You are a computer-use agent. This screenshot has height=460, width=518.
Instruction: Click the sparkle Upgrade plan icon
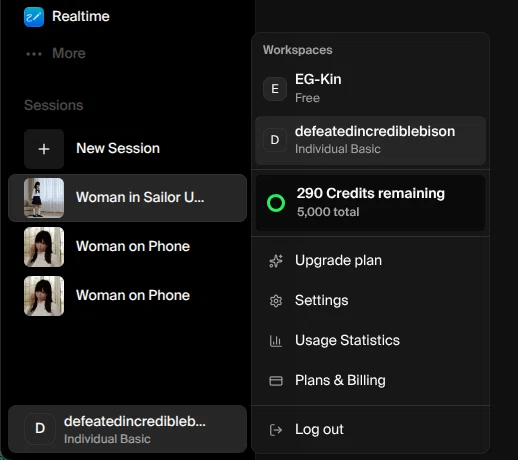(276, 261)
